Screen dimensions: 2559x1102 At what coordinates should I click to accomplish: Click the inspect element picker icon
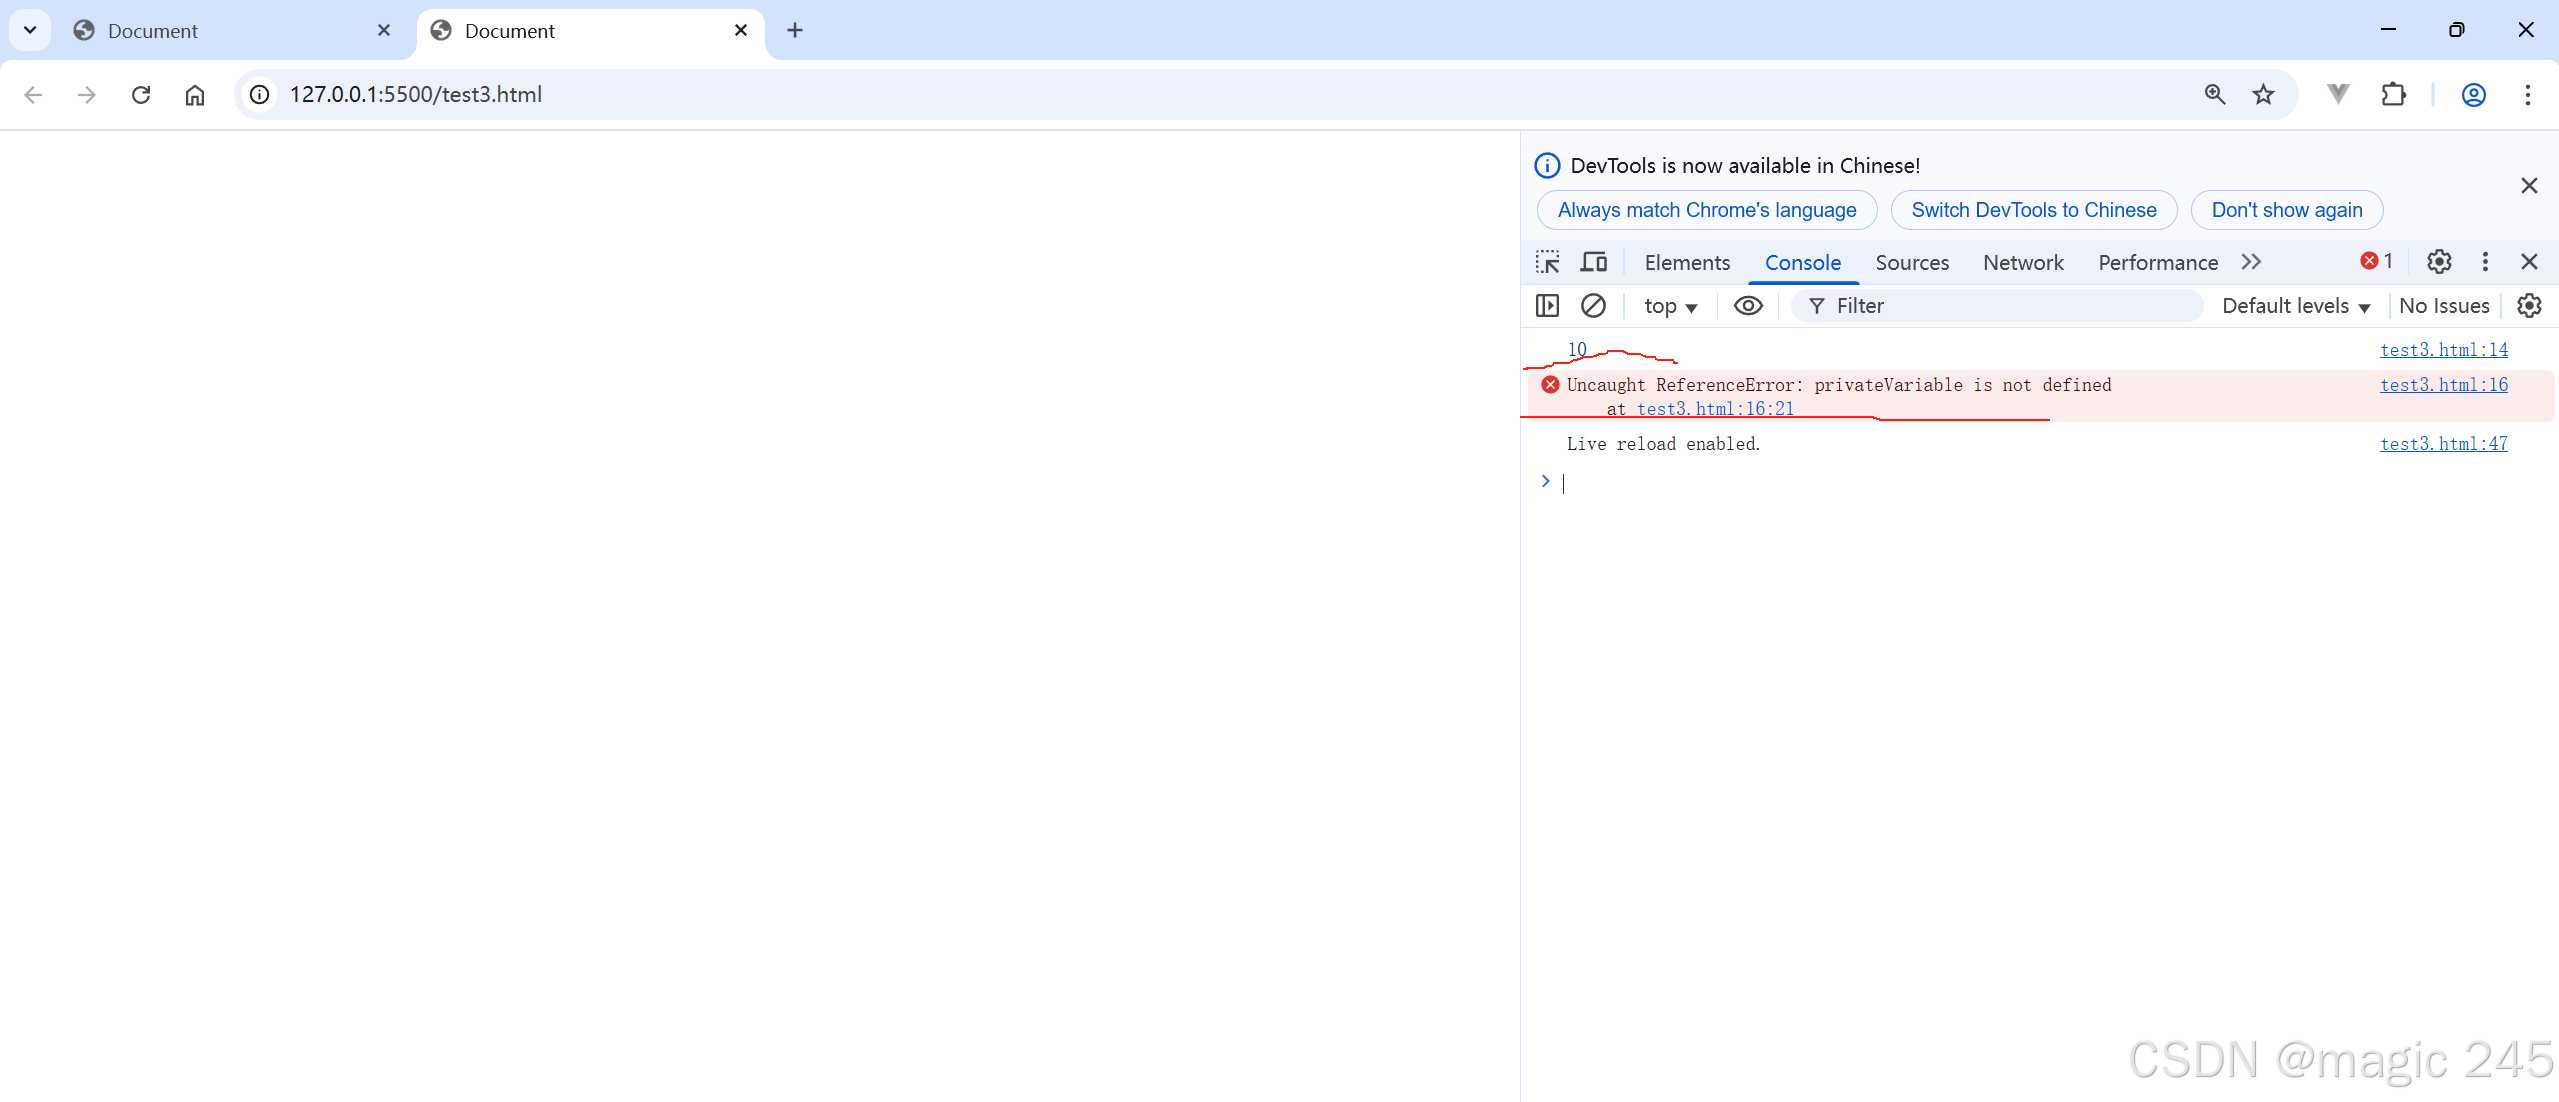pyautogui.click(x=1547, y=262)
